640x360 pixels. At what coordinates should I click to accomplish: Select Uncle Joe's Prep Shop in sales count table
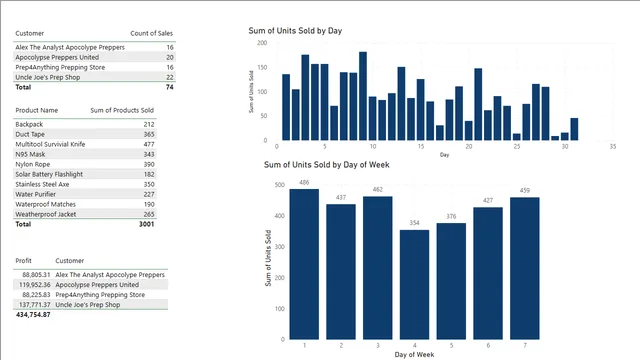coord(94,77)
